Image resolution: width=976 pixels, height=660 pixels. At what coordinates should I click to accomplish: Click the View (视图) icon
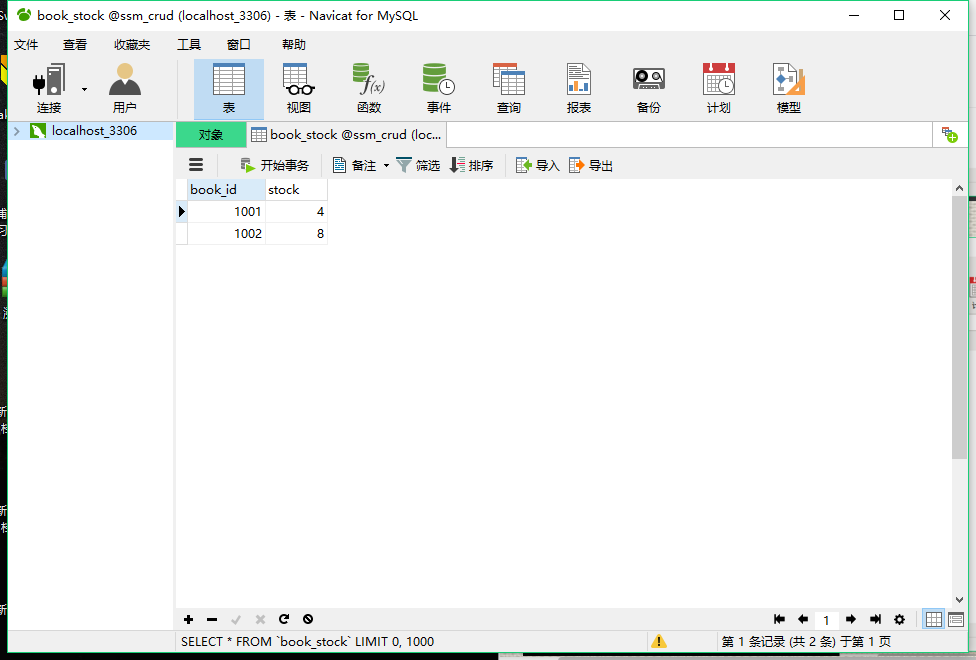[298, 88]
